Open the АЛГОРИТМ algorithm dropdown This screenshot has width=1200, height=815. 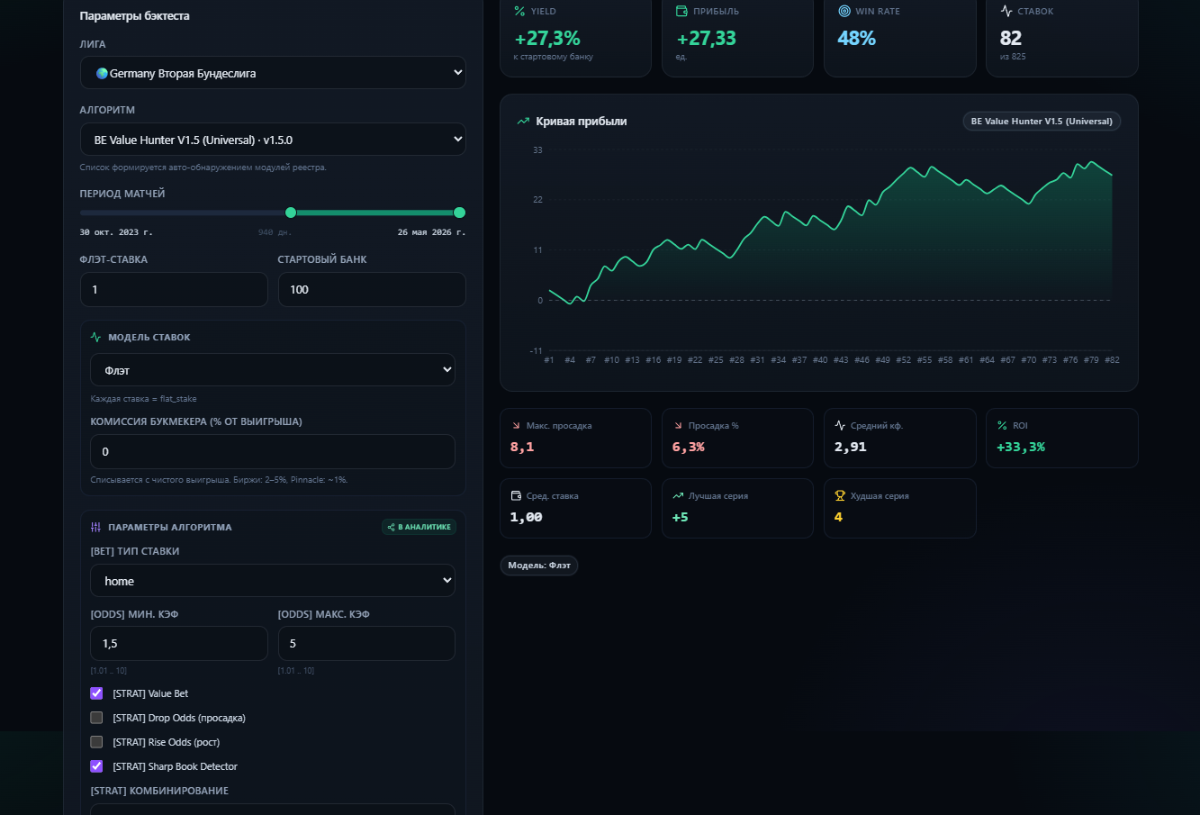point(273,140)
